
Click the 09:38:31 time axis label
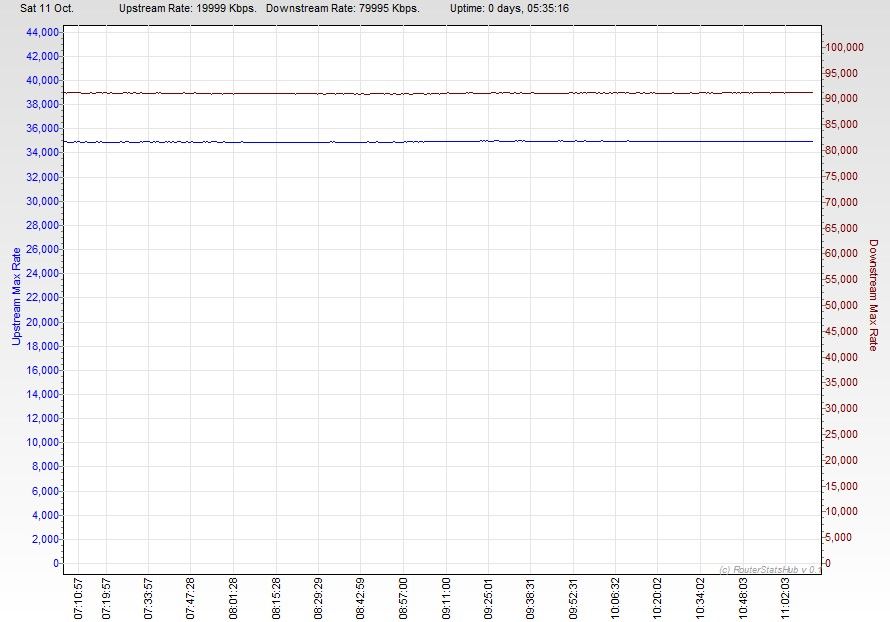coord(530,598)
